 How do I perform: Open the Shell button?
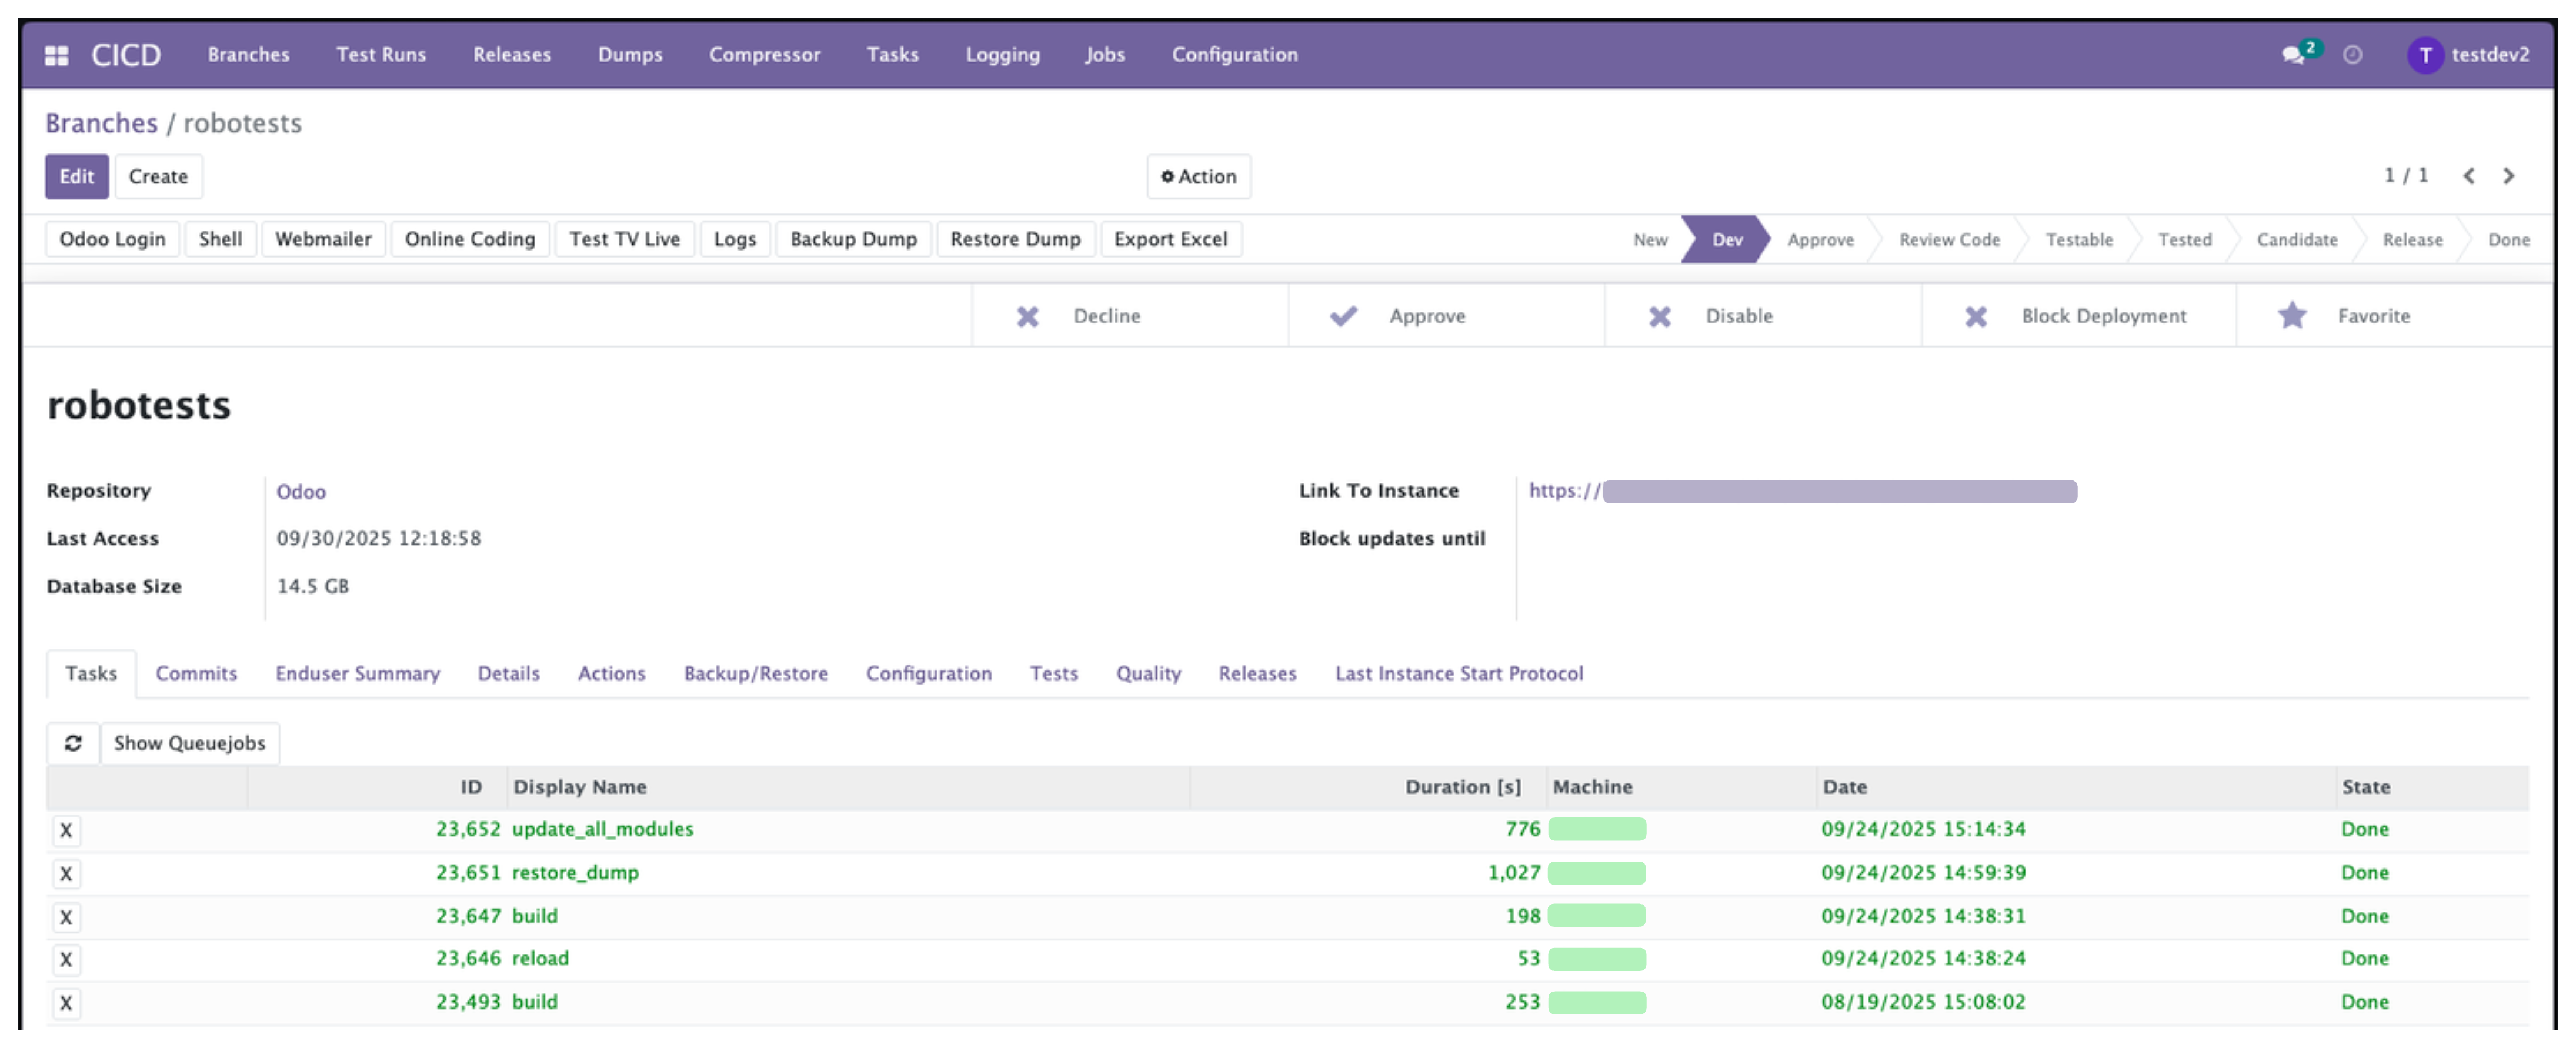pos(220,240)
